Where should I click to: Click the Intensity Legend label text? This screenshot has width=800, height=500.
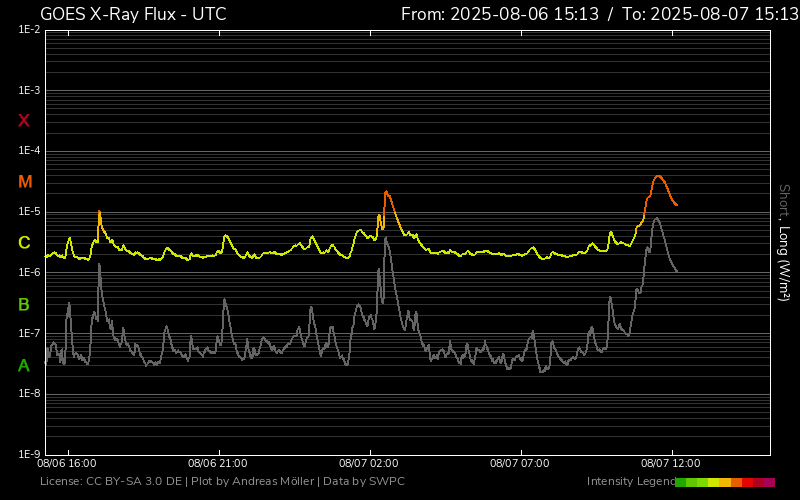(629, 482)
